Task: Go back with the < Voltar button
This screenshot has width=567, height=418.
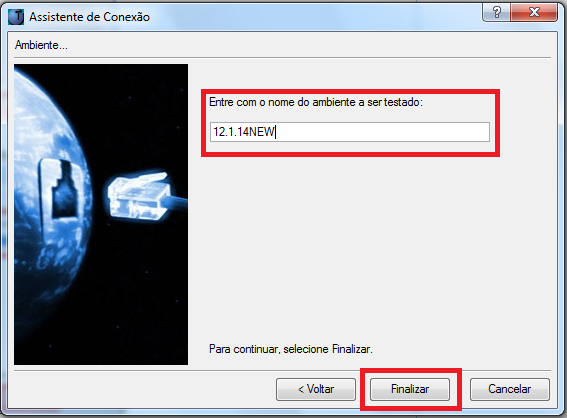Action: click(x=316, y=389)
